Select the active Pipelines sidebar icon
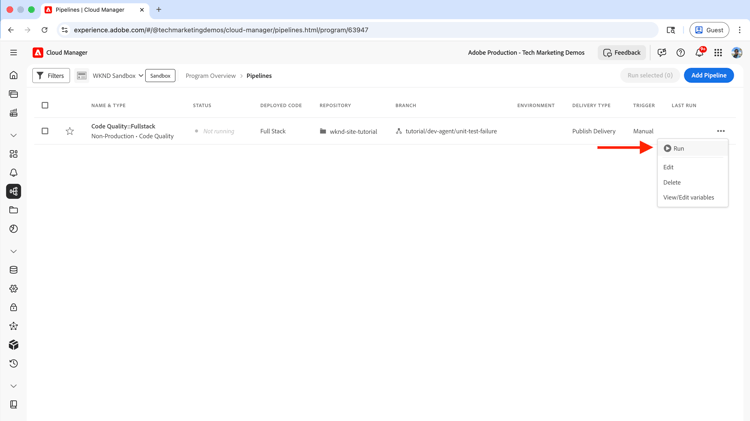 click(x=13, y=191)
